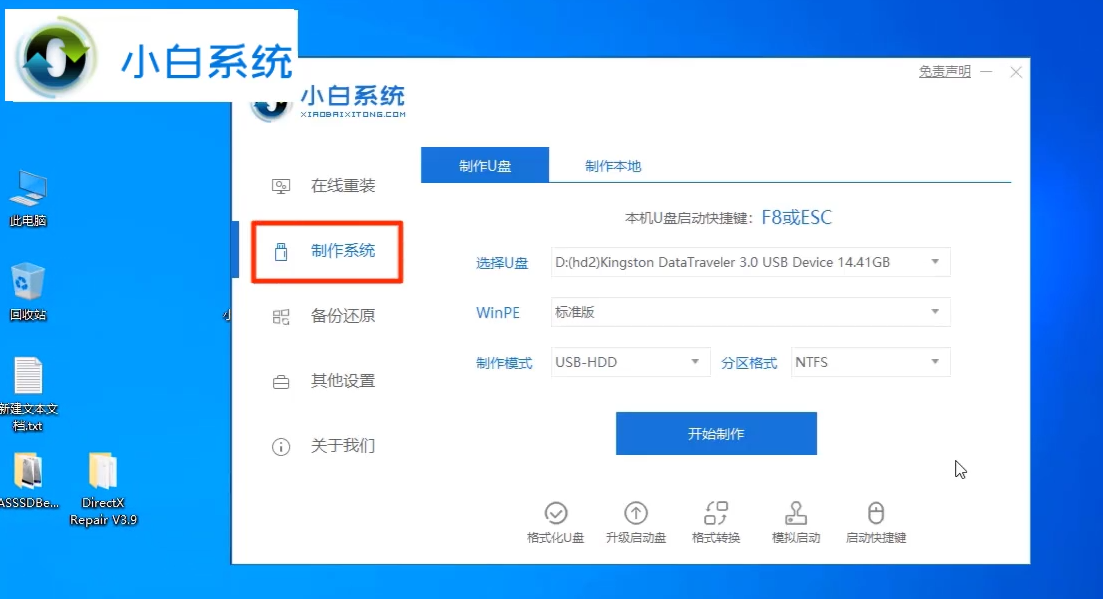Open 此电脑 desktop icon

pyautogui.click(x=28, y=198)
